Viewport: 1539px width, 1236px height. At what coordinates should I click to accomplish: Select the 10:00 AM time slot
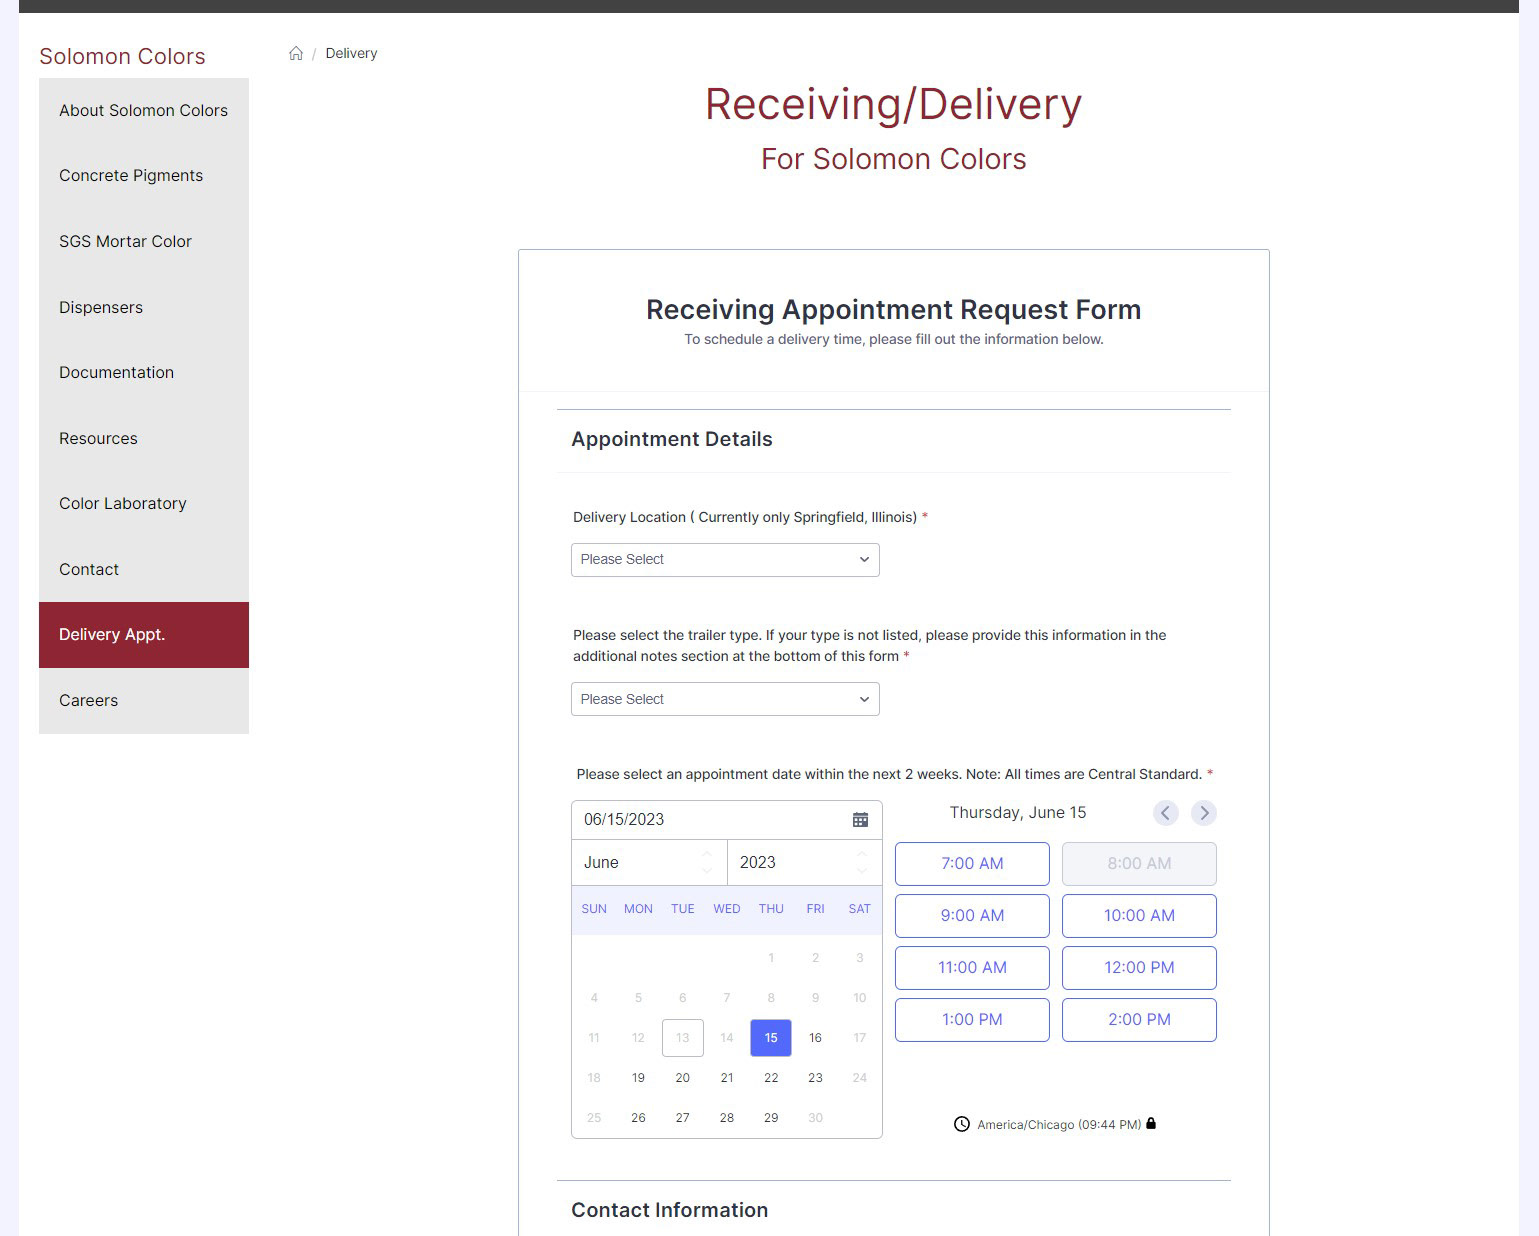click(x=1139, y=916)
